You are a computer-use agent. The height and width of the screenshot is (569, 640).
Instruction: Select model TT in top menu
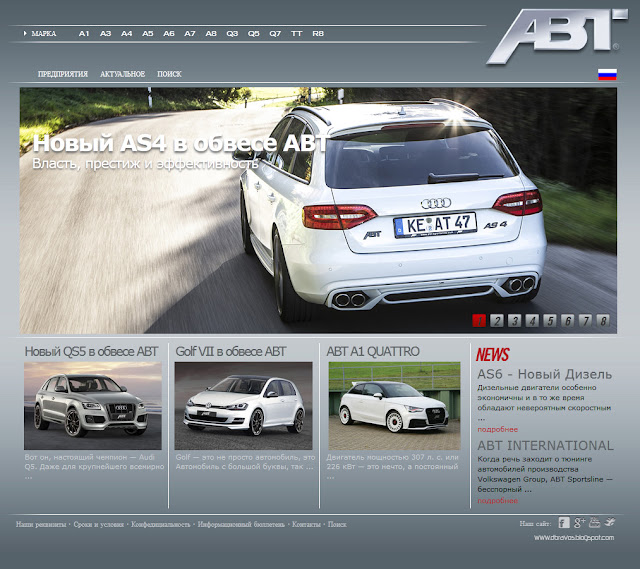tap(297, 33)
